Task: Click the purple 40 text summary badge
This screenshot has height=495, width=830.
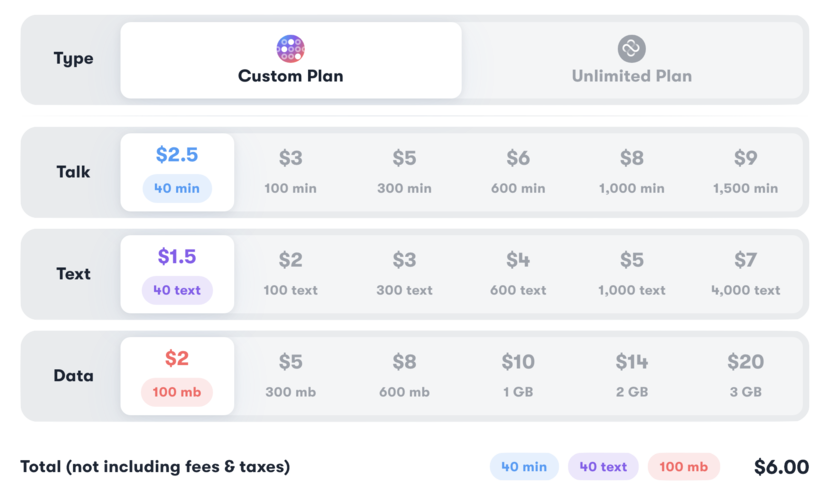Action: pos(603,467)
